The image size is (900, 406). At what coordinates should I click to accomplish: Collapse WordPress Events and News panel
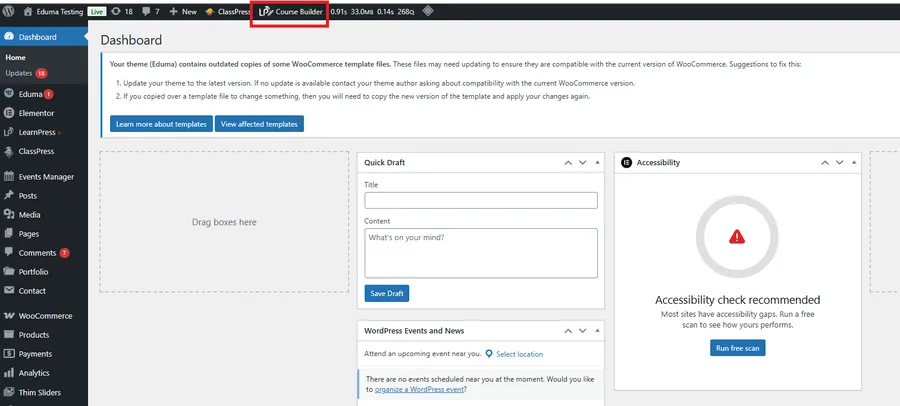point(597,331)
